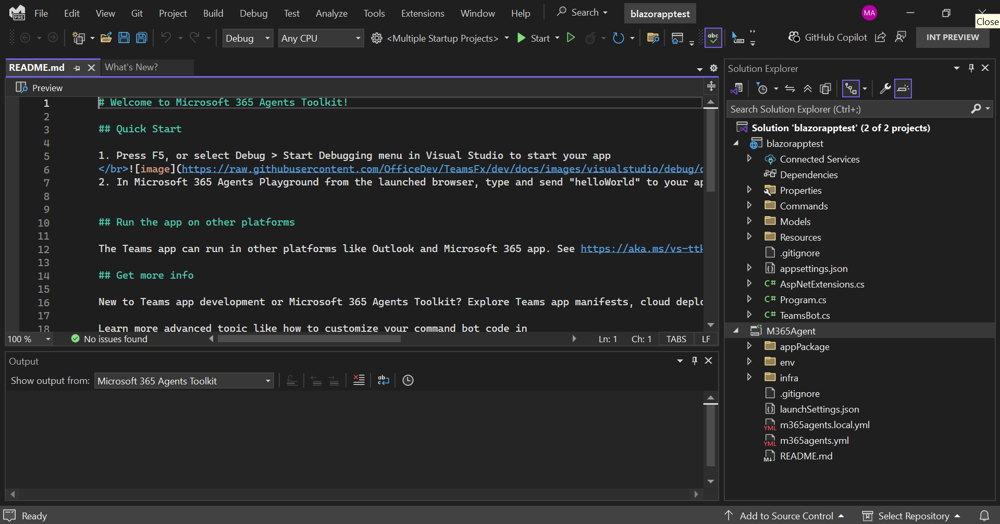
Task: Click Start Without Debugging outline play icon
Action: (571, 38)
